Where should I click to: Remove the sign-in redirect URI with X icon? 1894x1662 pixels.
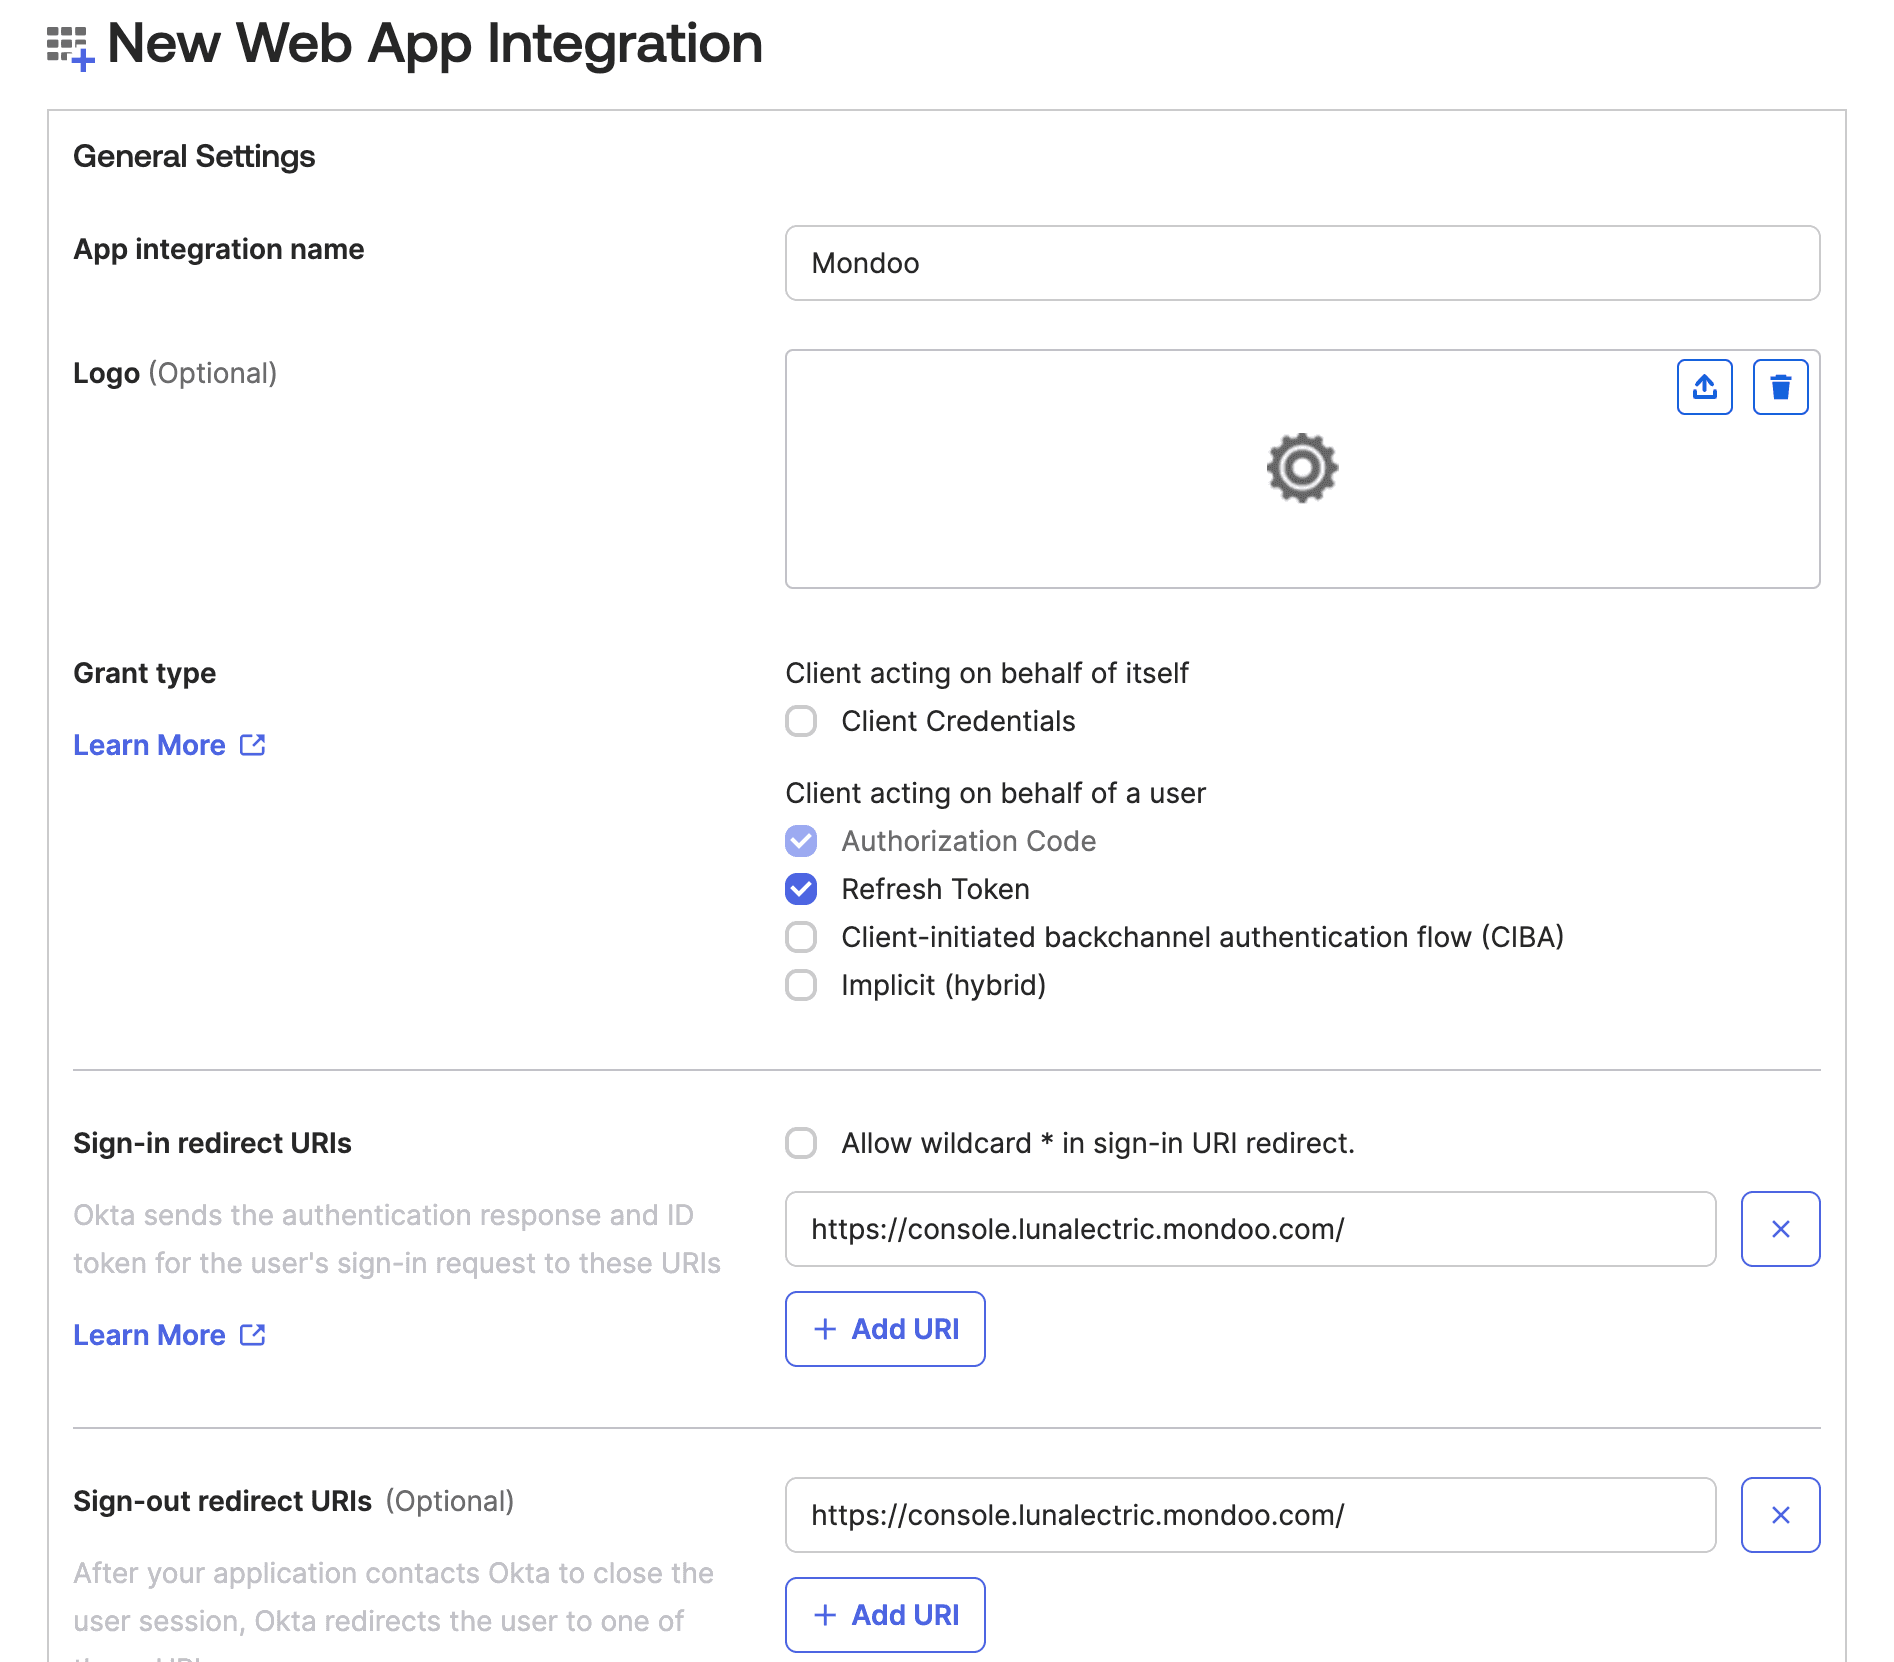tap(1780, 1229)
